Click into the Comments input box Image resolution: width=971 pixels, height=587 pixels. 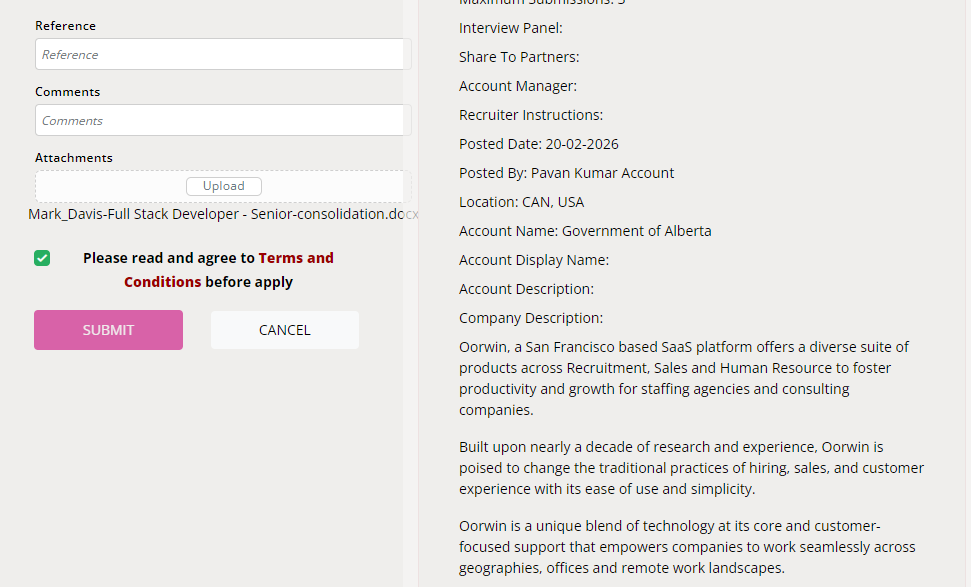[222, 120]
